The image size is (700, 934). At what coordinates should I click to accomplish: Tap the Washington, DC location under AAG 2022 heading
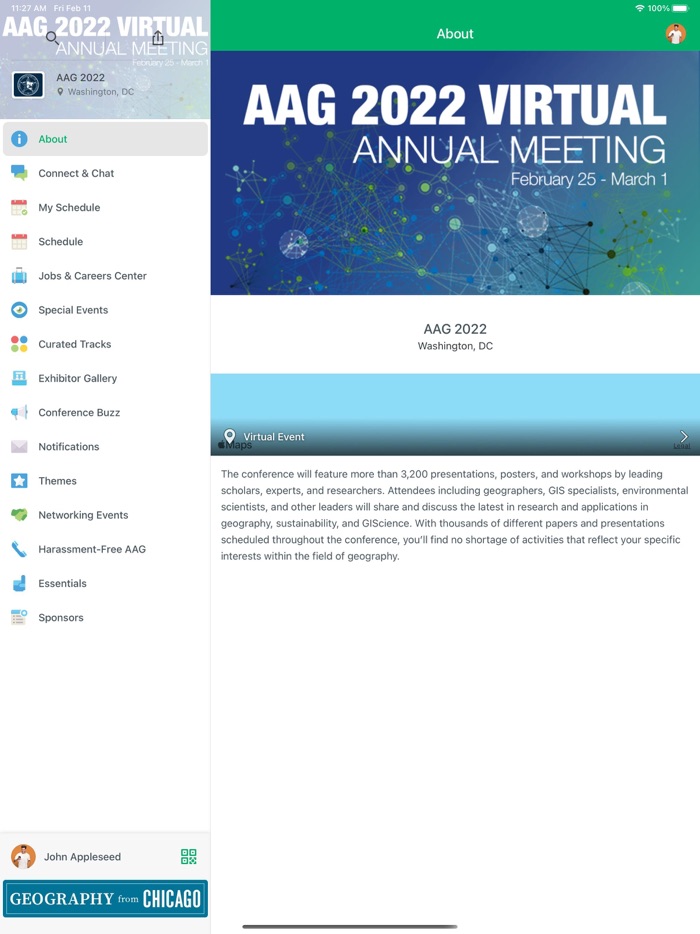tap(455, 346)
